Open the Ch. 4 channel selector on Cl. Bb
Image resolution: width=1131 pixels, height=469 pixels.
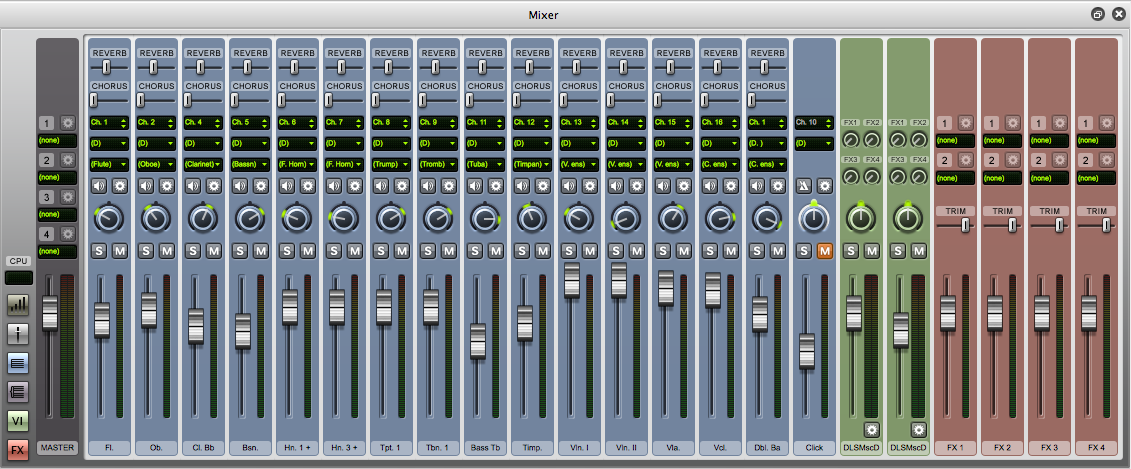point(201,123)
